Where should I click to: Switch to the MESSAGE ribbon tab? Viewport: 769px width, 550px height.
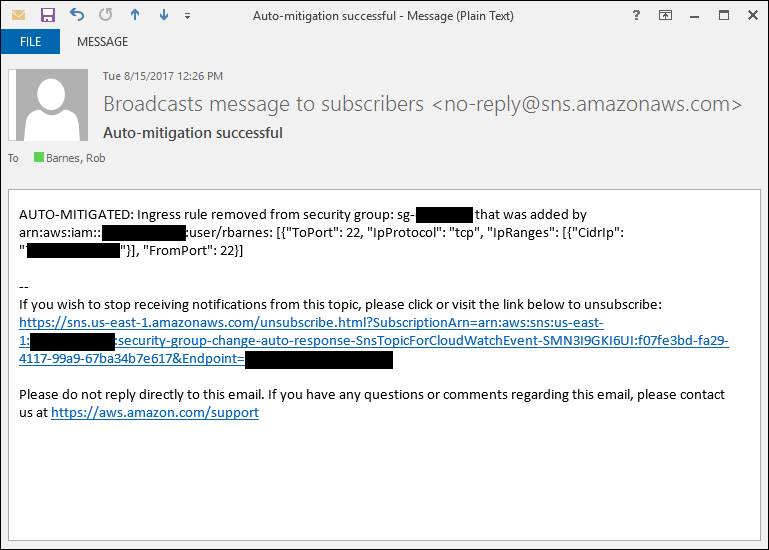tap(103, 42)
